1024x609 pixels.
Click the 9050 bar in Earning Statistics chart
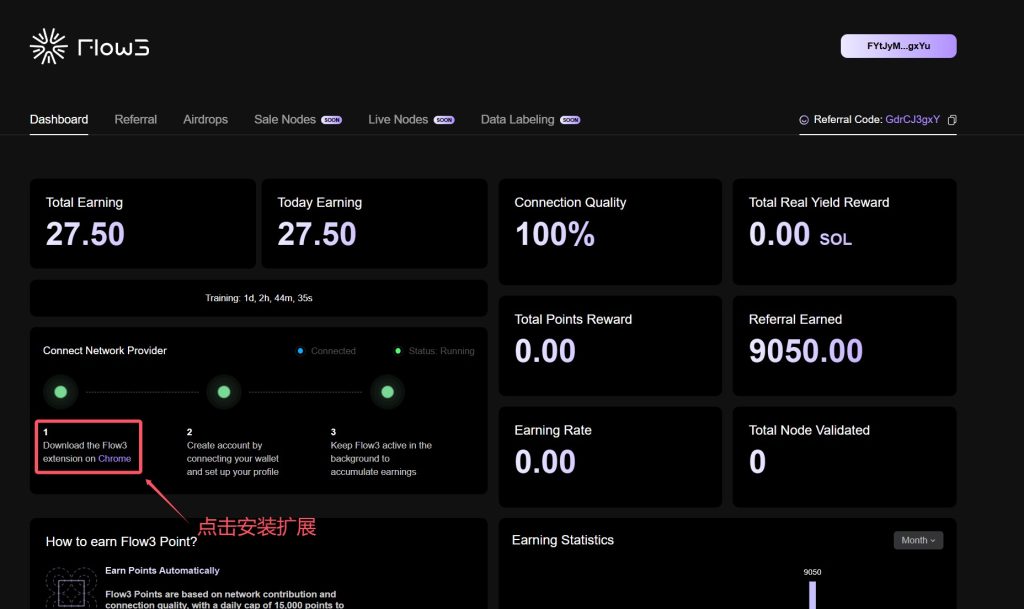[x=812, y=595]
